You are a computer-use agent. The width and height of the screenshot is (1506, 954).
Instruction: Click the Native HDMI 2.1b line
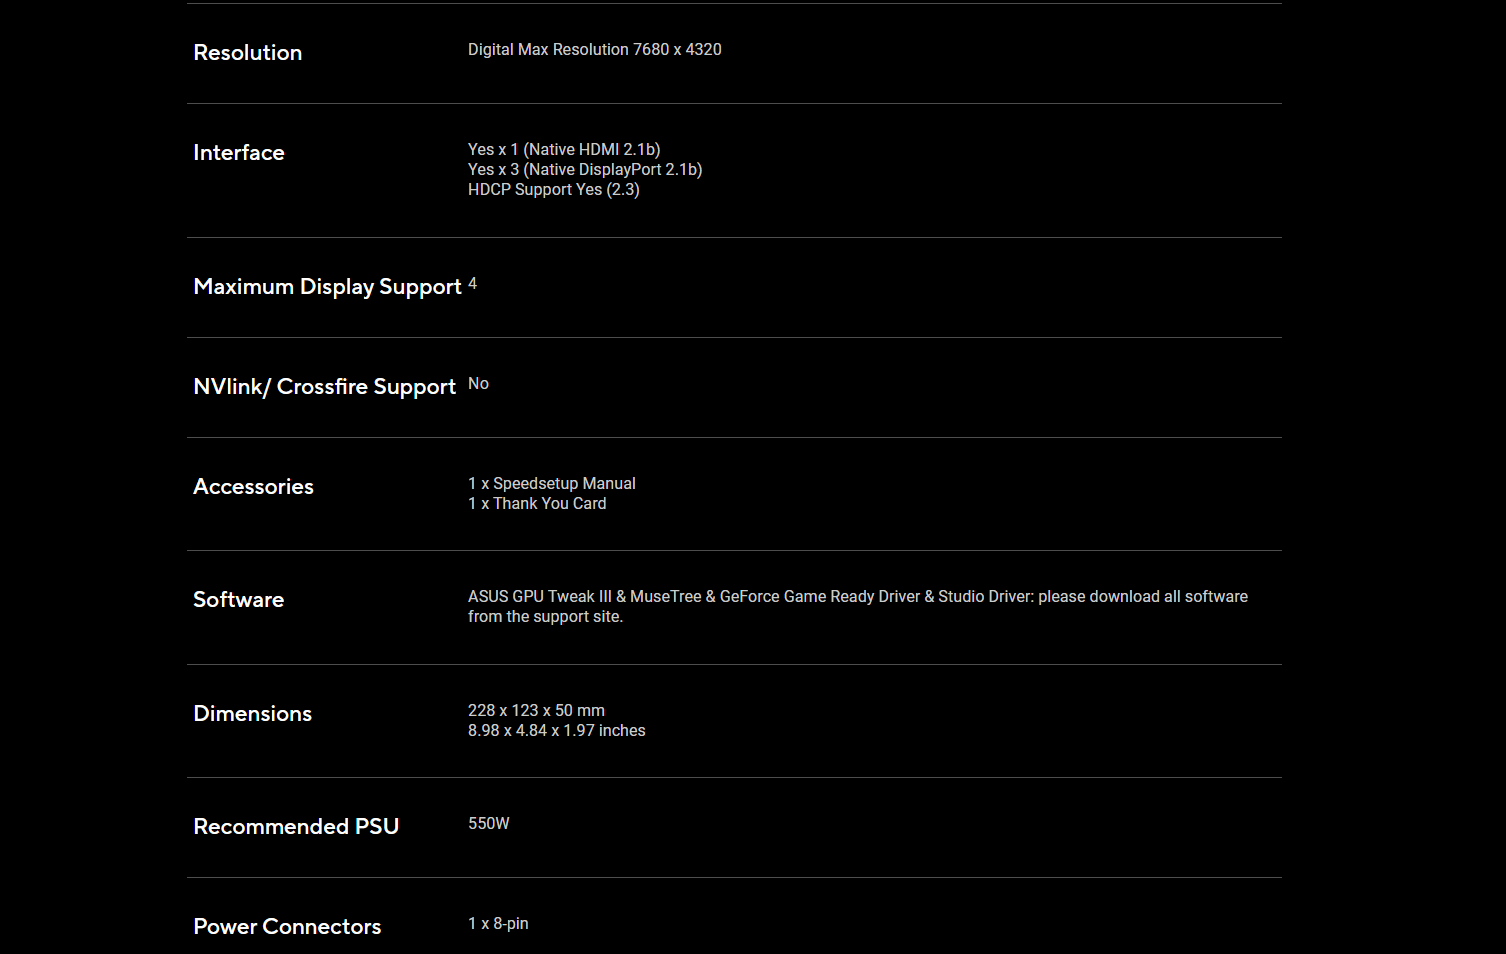564,150
